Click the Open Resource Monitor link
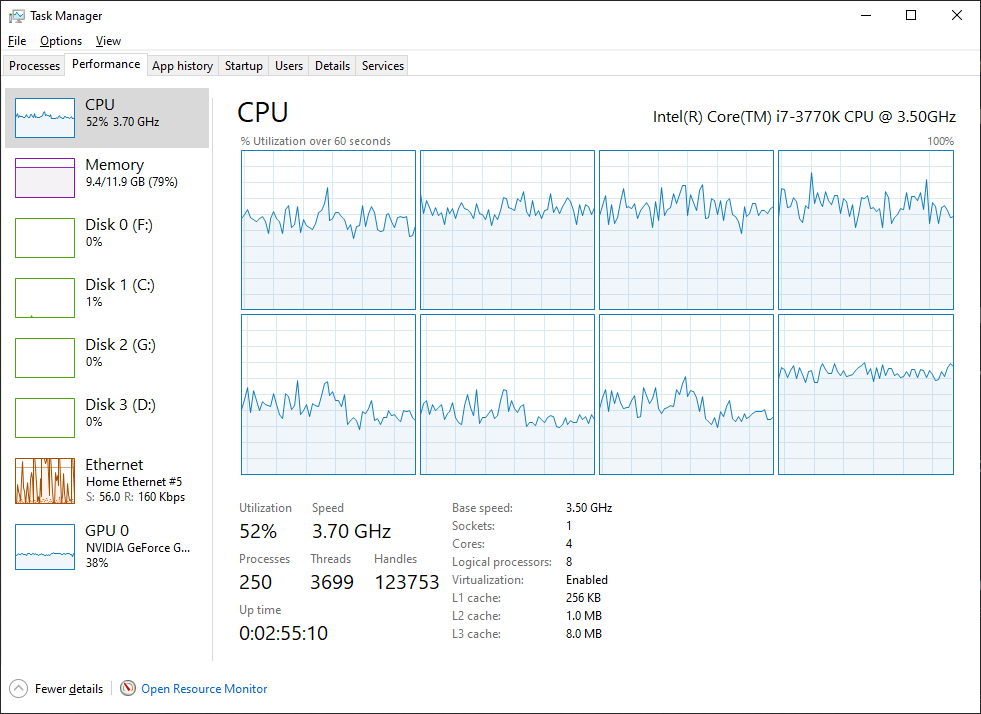Viewport: 981px width, 714px height. 204,689
